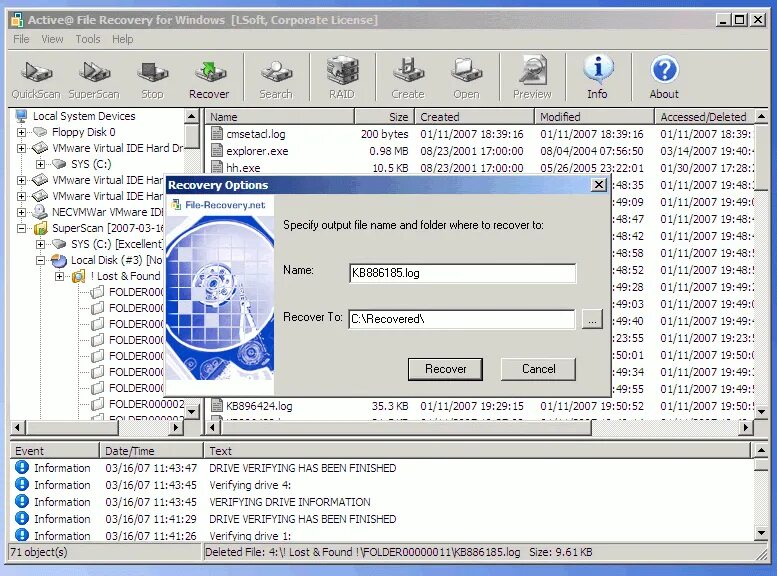
Task: Click the KB896424.log file icon
Action: (217, 406)
